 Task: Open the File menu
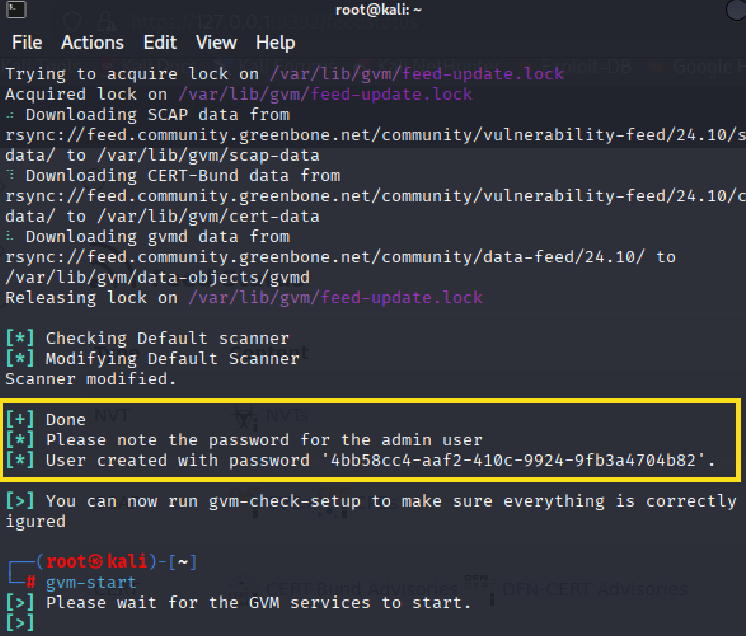pyautogui.click(x=27, y=43)
